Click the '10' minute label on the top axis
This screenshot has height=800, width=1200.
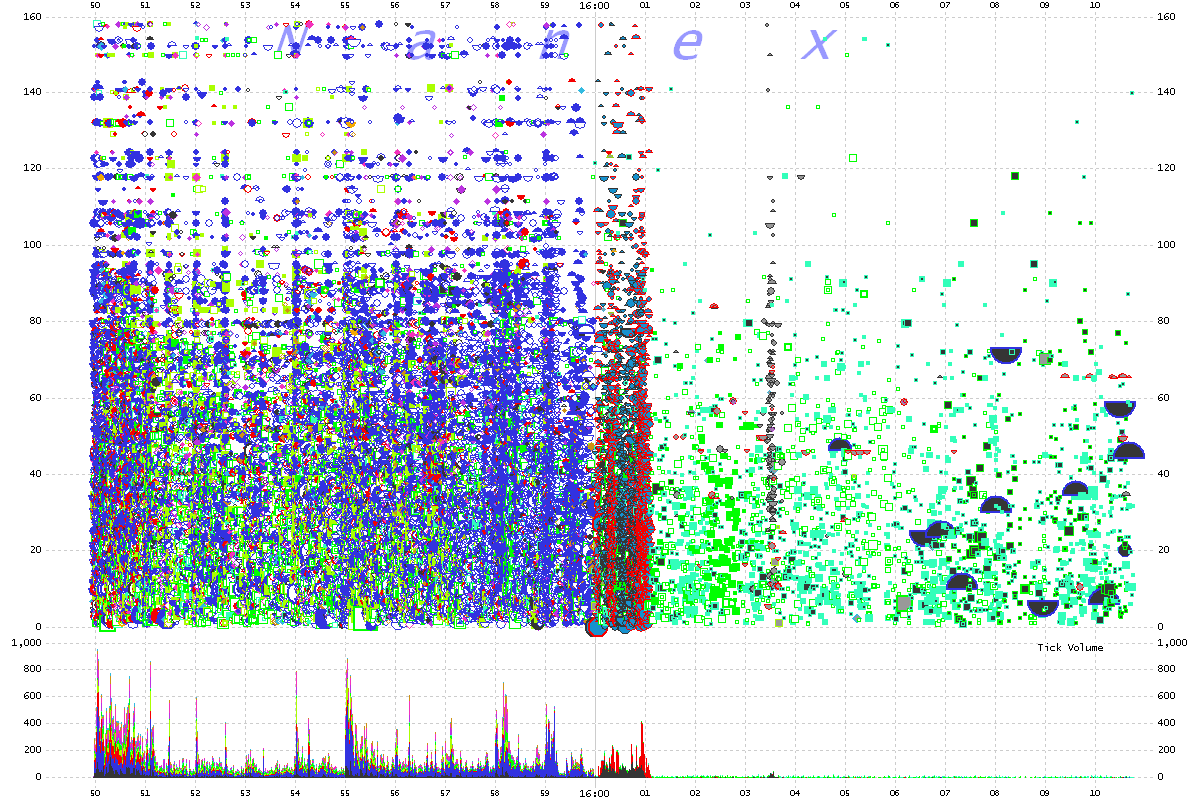click(x=1095, y=5)
